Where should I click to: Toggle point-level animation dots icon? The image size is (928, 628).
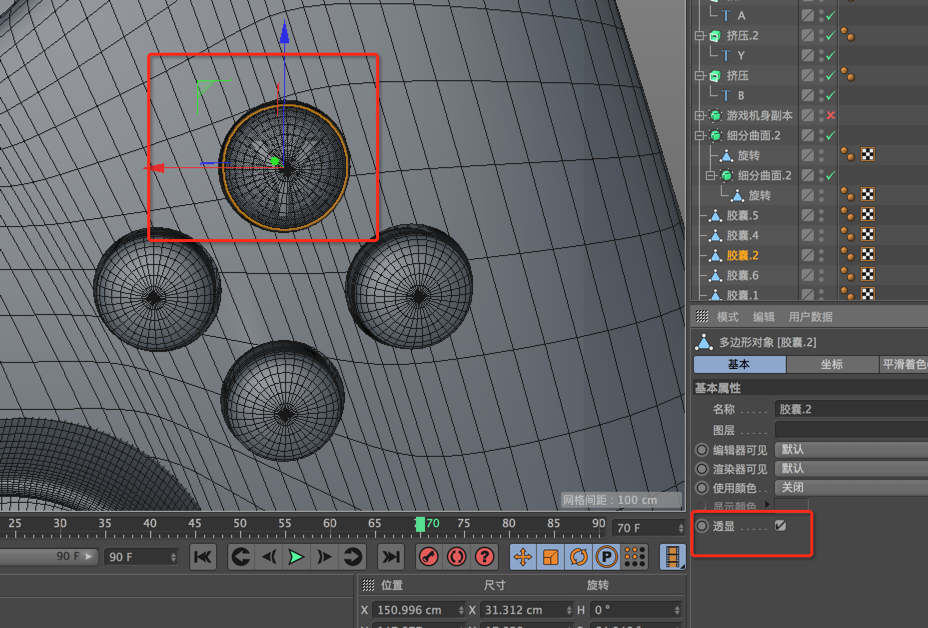(x=634, y=557)
